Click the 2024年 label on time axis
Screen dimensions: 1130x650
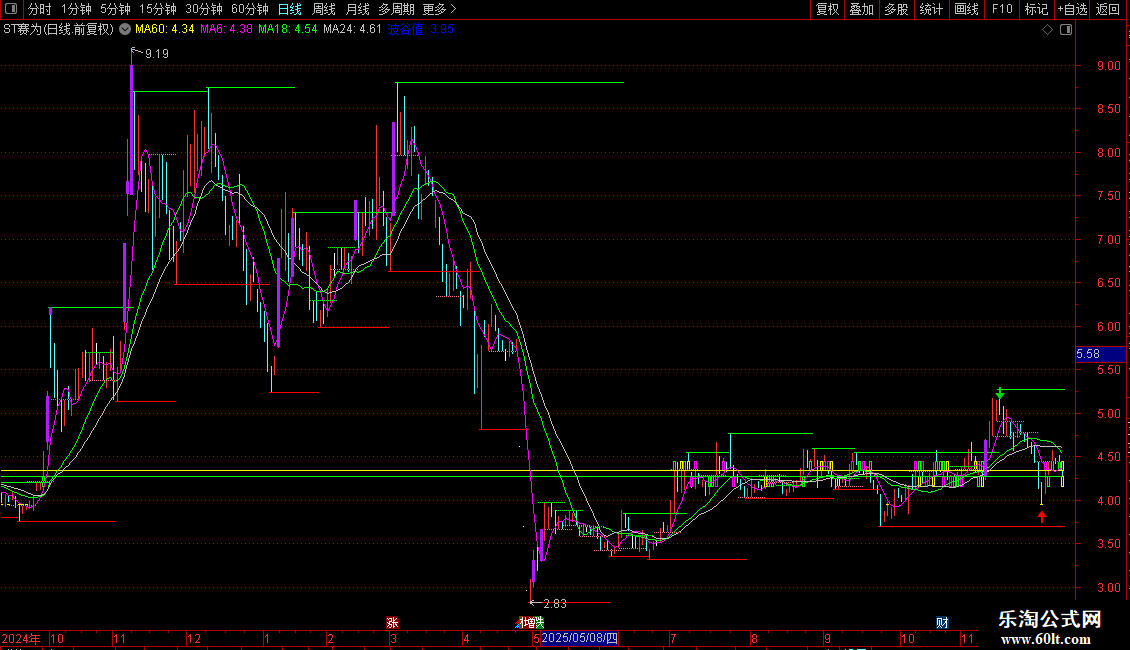(21, 638)
